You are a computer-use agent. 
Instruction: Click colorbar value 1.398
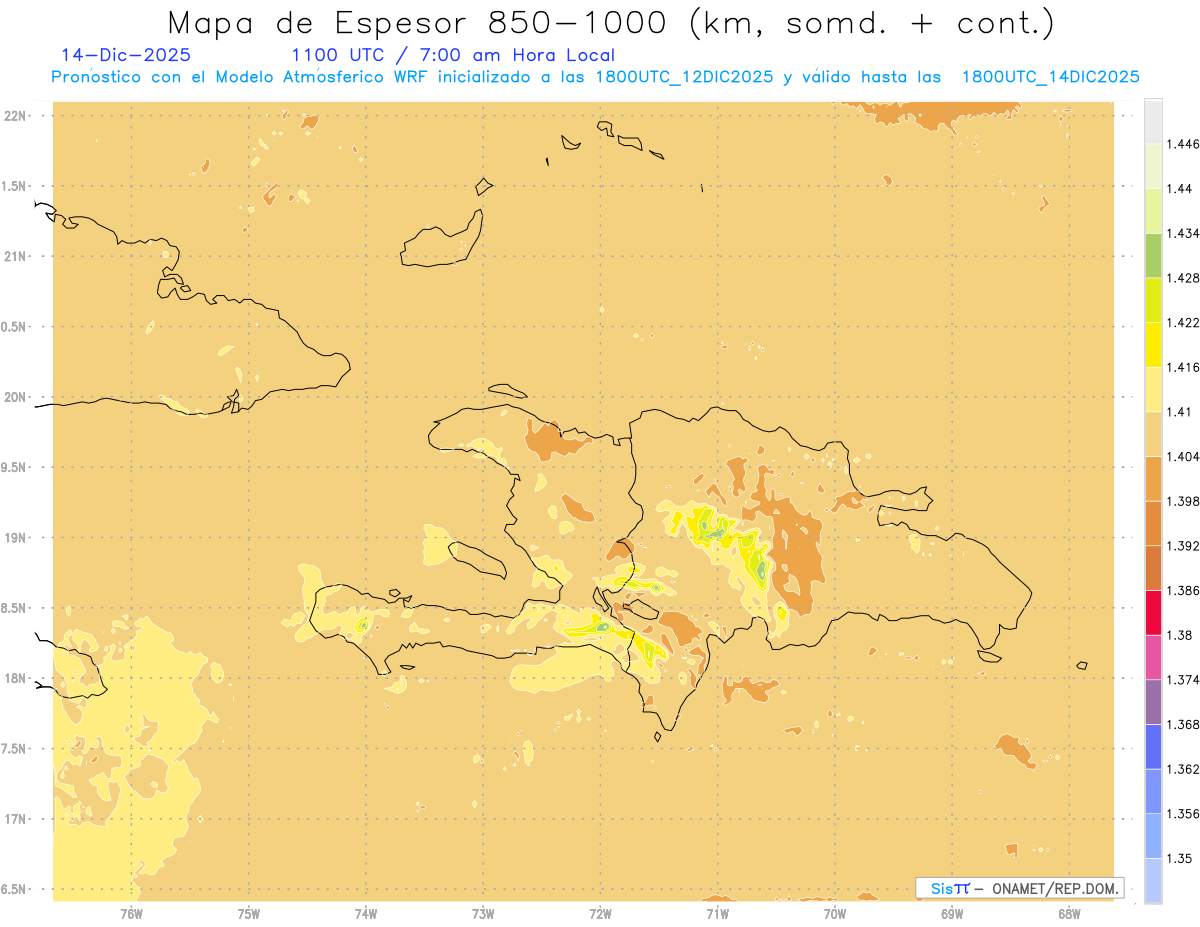pyautogui.click(x=1183, y=501)
